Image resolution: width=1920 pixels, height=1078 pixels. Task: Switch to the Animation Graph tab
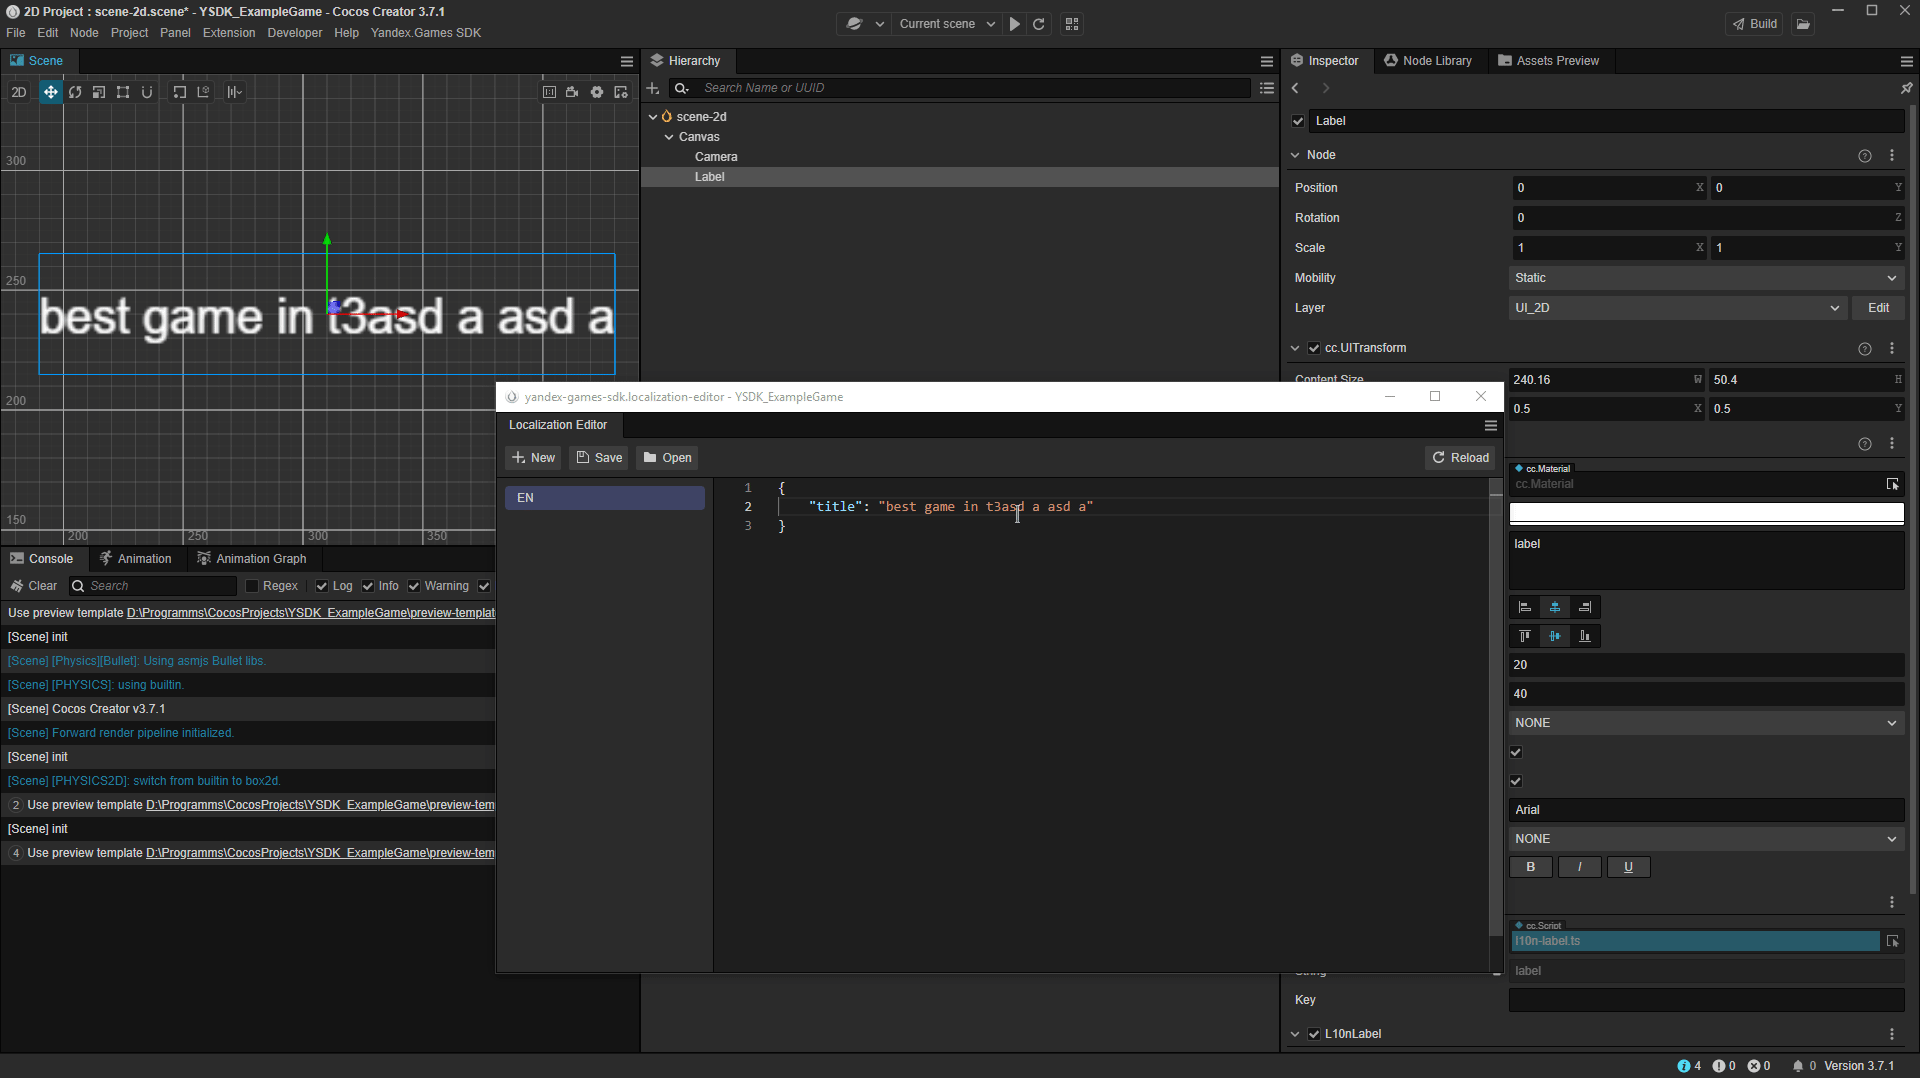coord(251,559)
